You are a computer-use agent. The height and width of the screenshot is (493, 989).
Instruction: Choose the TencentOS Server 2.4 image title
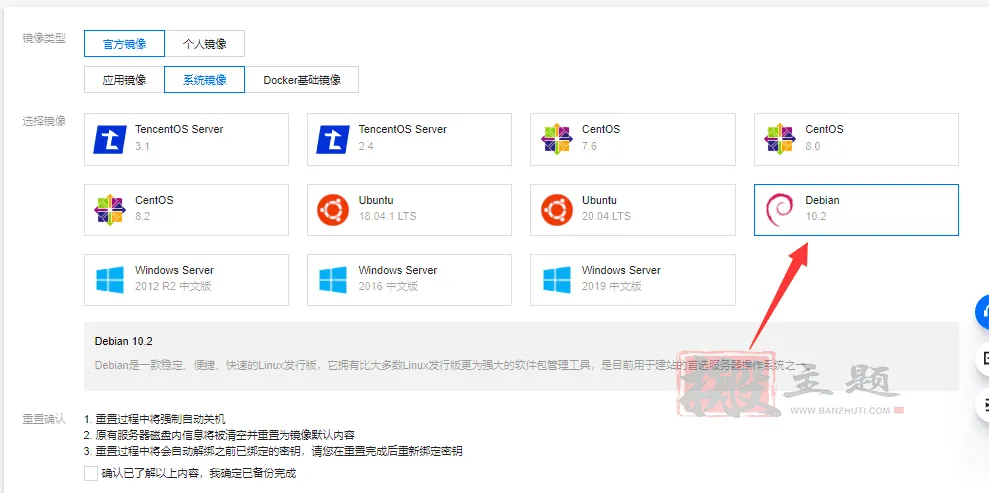tap(402, 129)
